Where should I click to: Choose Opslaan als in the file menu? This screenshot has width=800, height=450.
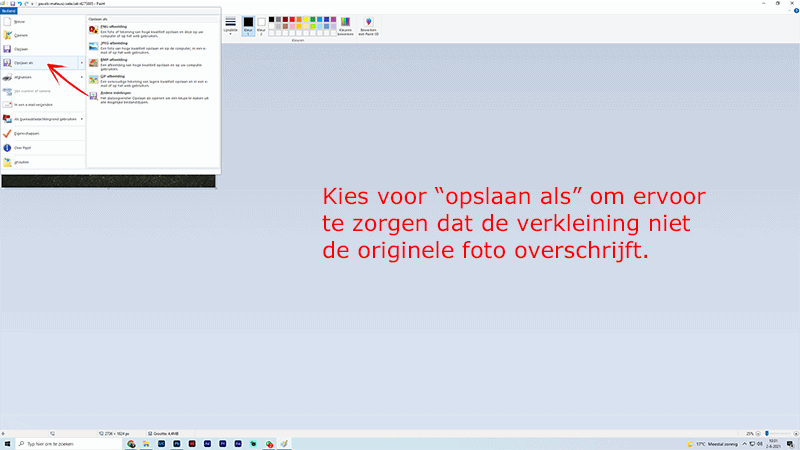pyautogui.click(x=39, y=63)
